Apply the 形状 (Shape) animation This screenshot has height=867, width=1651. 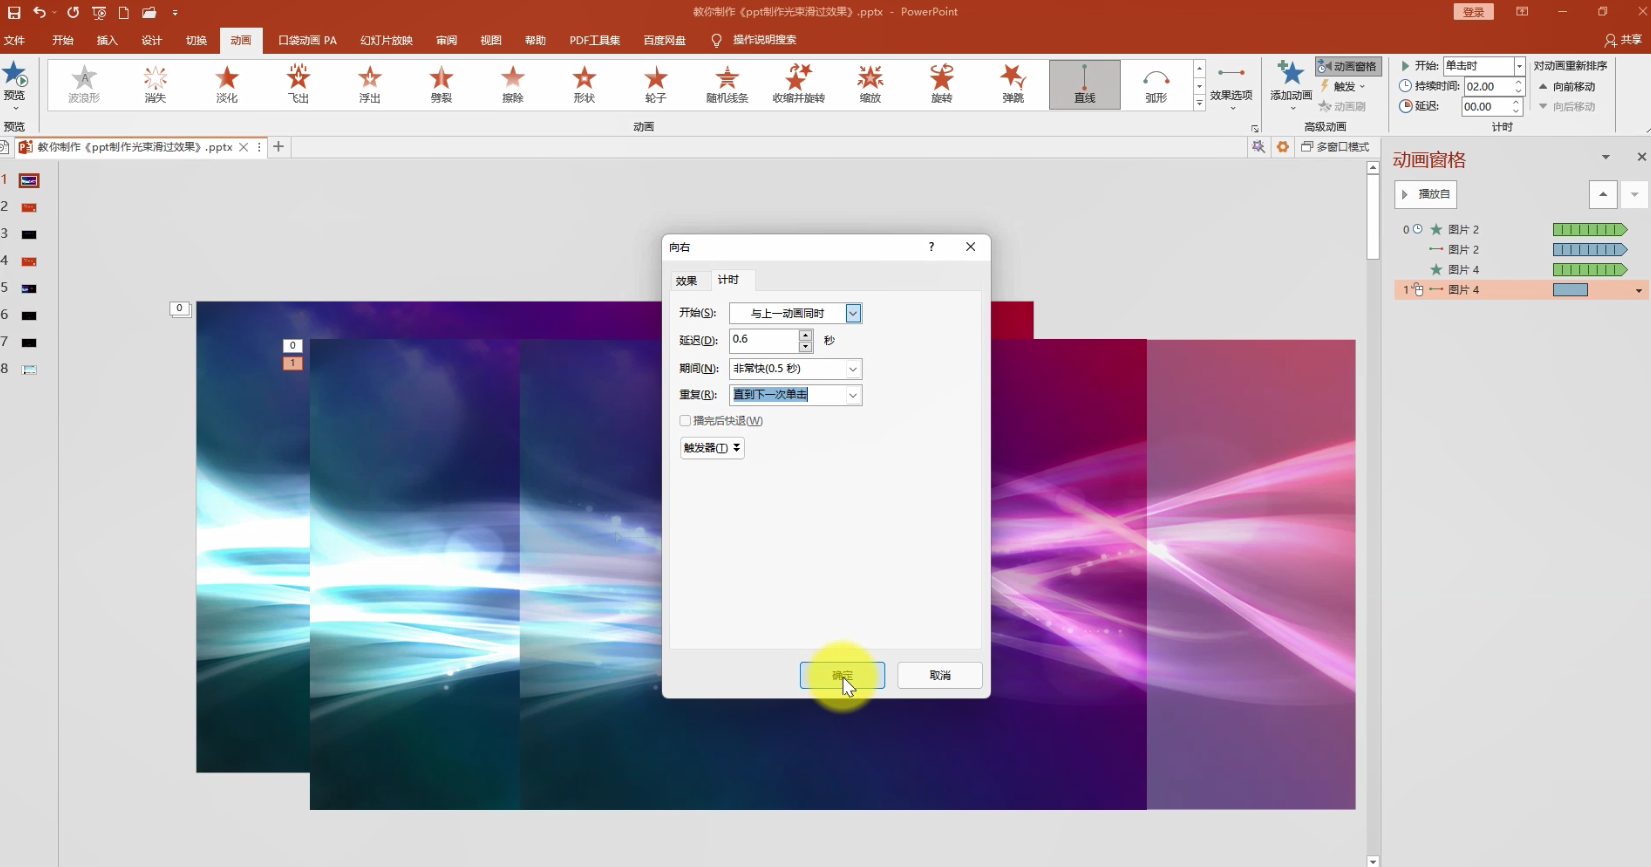click(584, 85)
